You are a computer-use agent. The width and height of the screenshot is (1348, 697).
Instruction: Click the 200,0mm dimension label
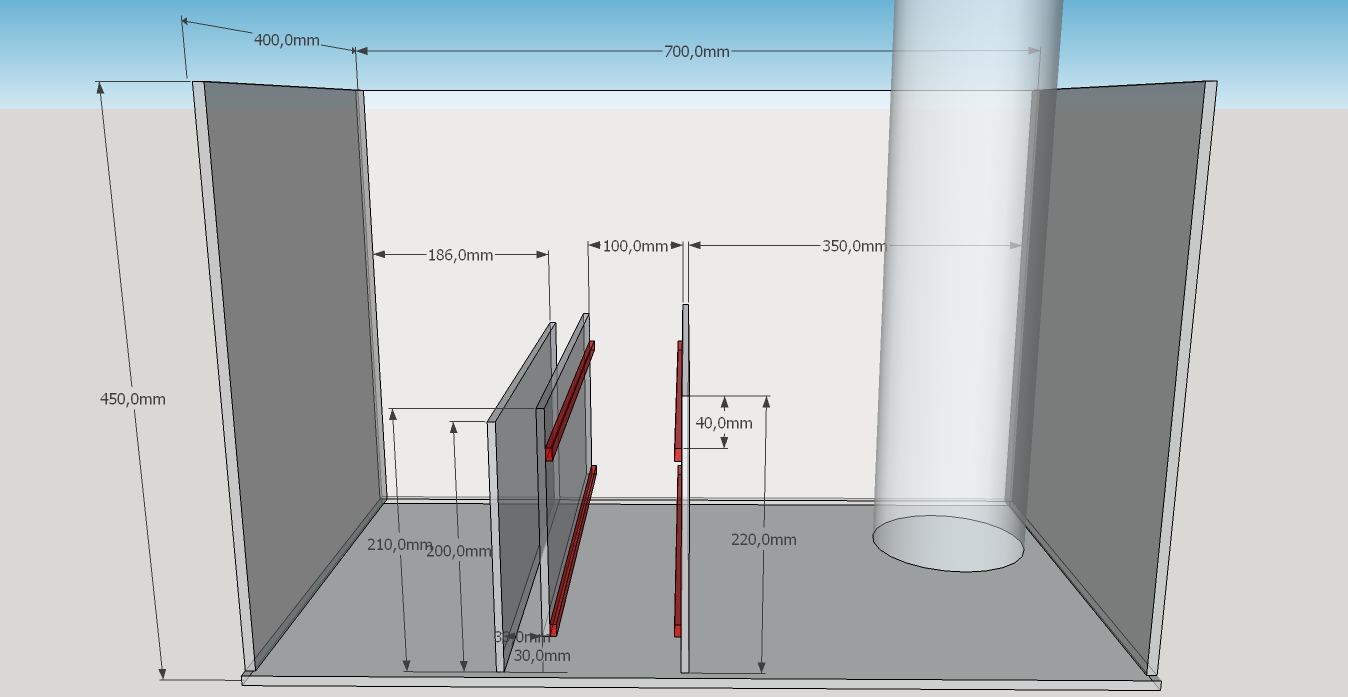tap(459, 551)
